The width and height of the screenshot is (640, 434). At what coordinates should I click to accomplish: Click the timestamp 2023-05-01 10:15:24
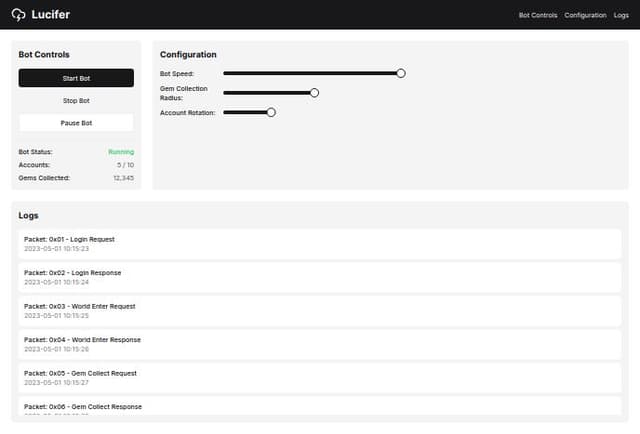(x=56, y=282)
